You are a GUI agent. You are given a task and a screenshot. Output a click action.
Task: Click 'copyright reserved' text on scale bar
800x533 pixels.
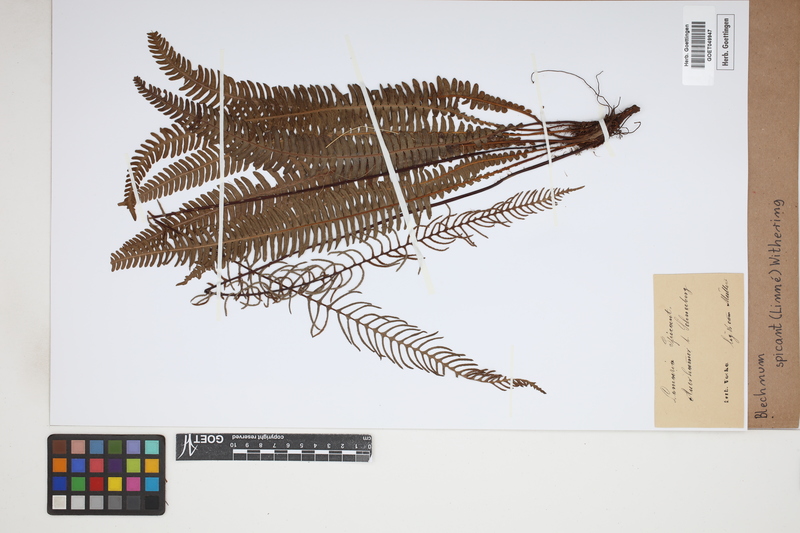256,439
